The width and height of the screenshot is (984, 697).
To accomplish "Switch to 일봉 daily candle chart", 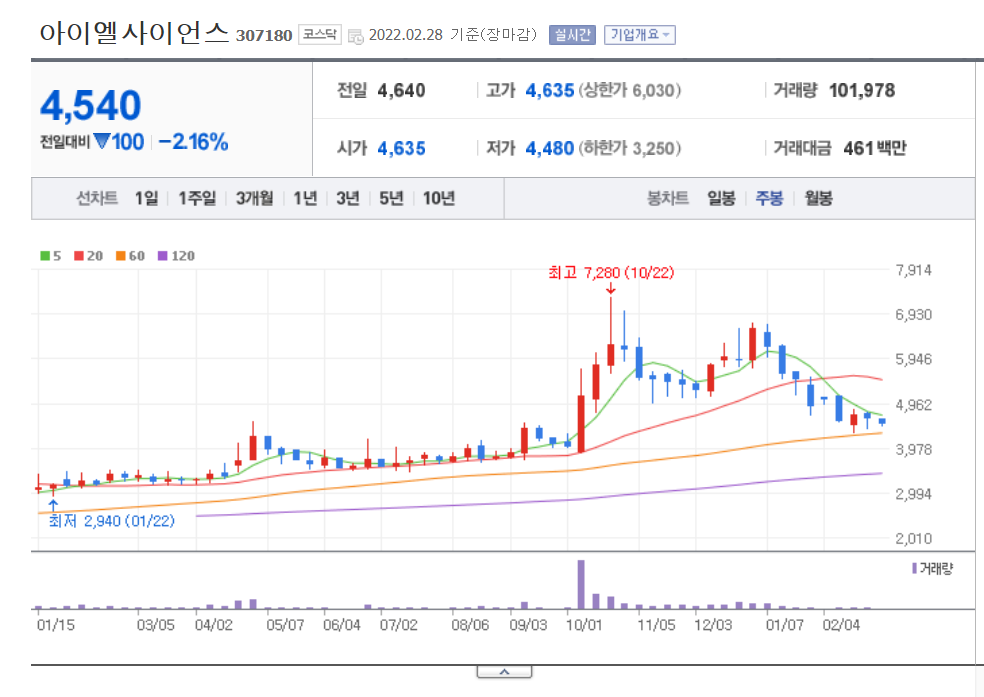I will 721,198.
